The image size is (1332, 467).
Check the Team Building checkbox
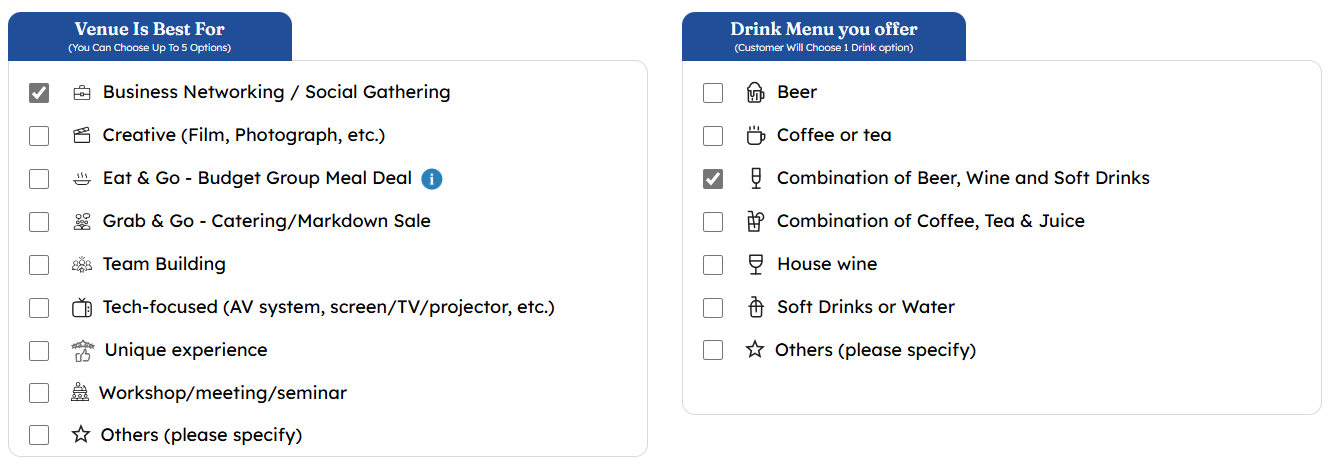point(39,265)
